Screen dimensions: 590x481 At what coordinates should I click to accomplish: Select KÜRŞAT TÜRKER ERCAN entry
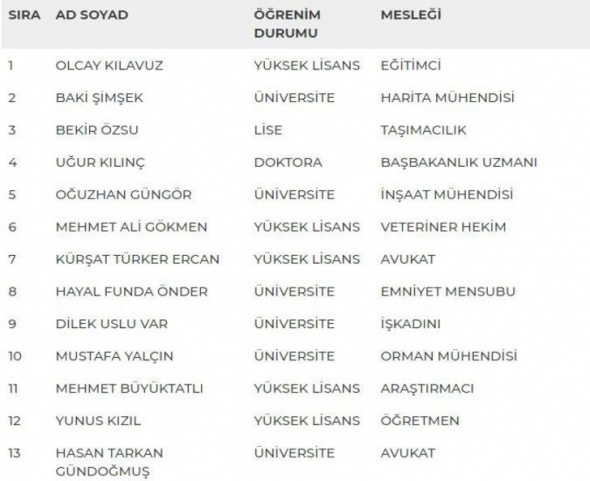[137, 259]
